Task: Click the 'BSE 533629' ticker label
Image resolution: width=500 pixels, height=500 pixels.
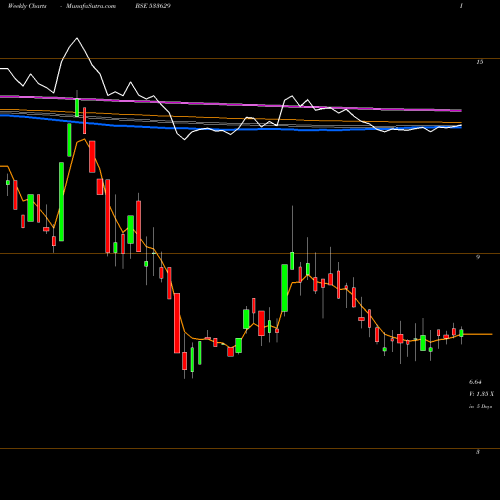Action: (x=153, y=6)
